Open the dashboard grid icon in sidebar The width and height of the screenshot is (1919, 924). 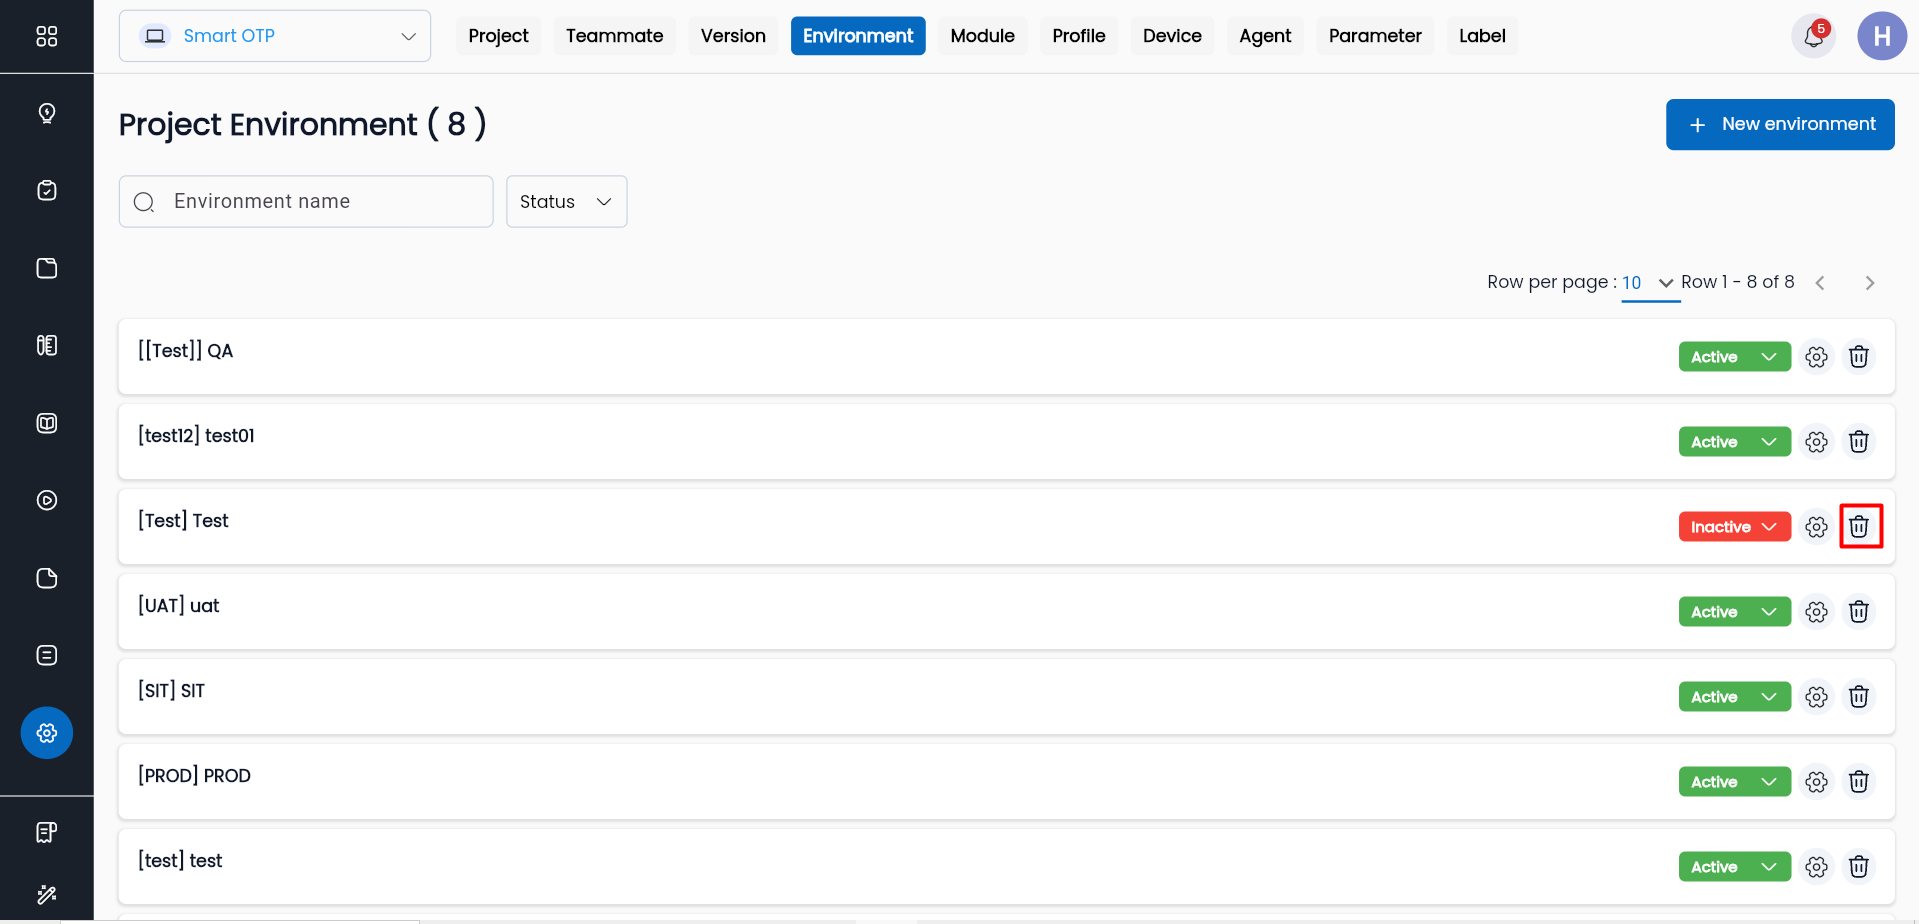(x=47, y=37)
